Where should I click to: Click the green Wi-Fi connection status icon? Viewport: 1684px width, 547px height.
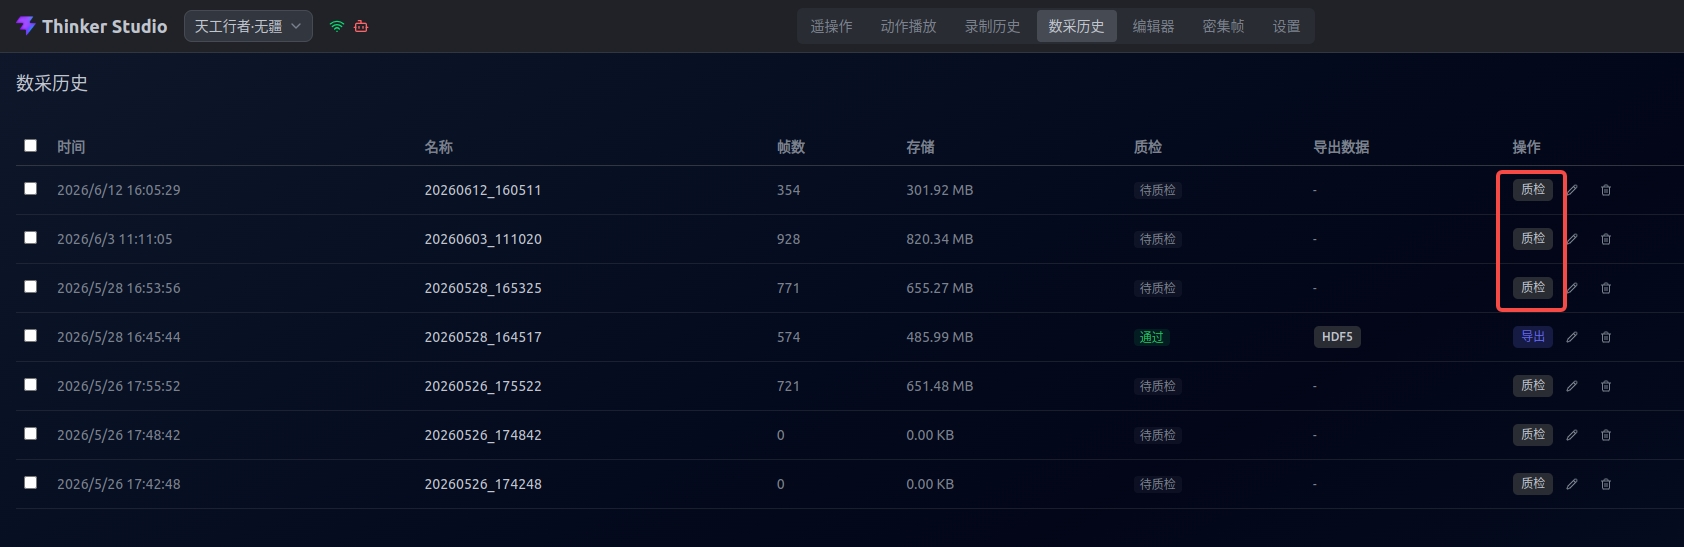(337, 26)
